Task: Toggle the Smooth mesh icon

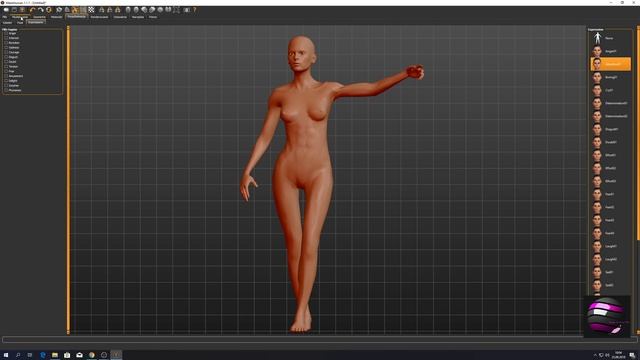Action: (x=59, y=10)
